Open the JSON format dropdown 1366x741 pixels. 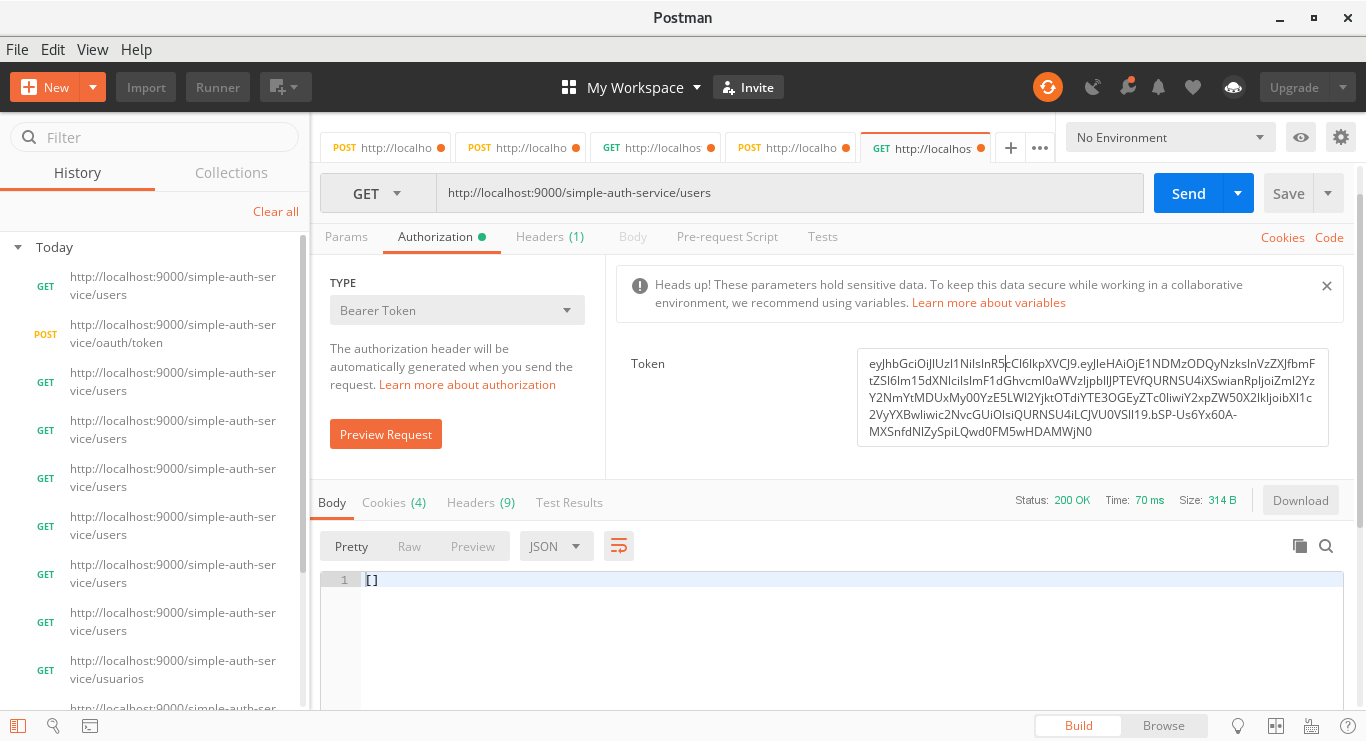click(556, 546)
